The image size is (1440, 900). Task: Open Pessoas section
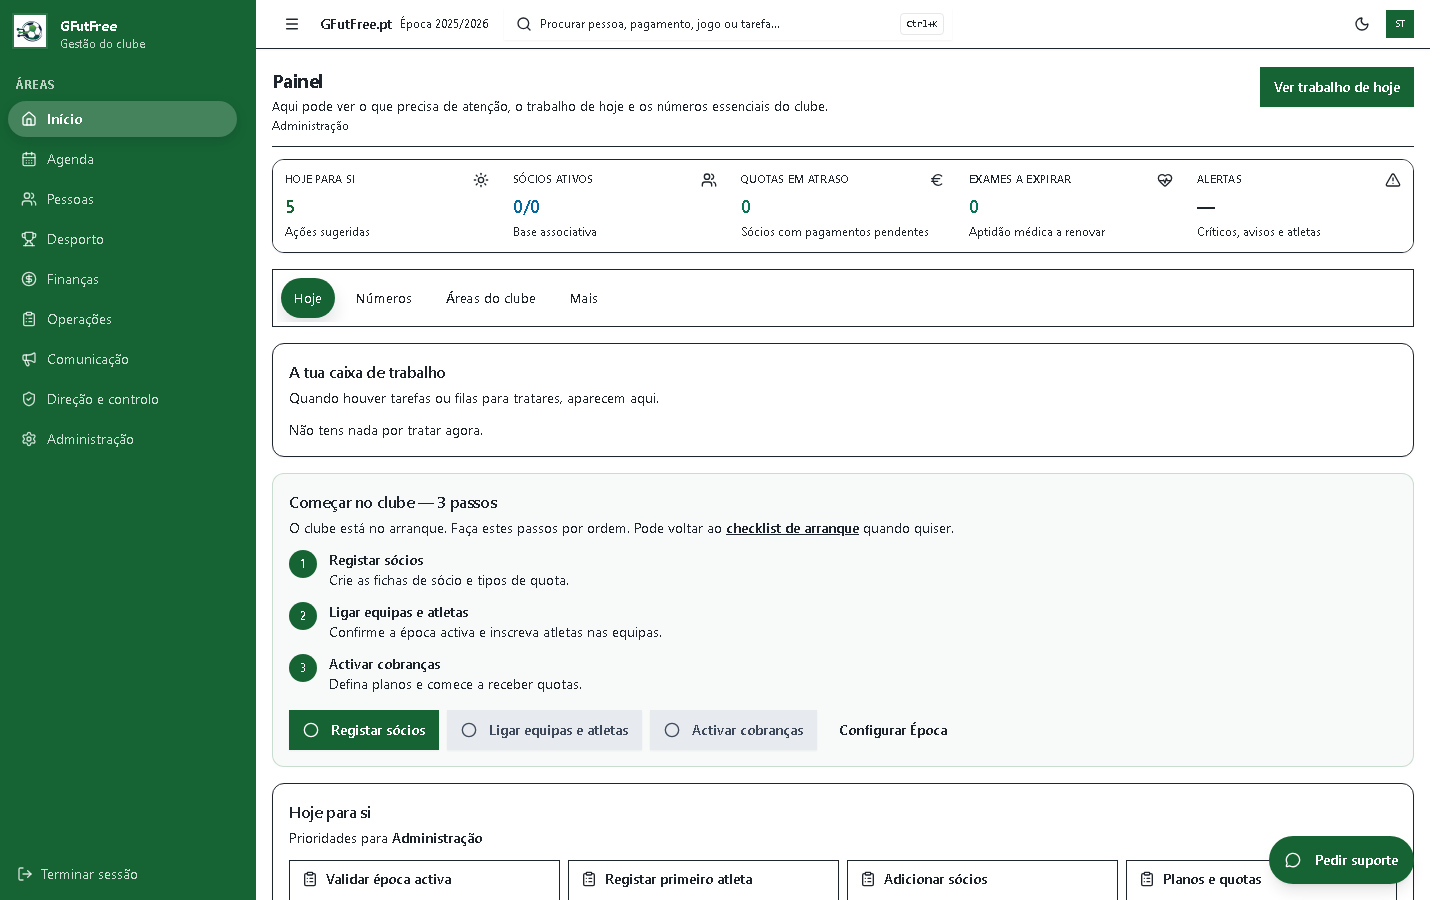[x=122, y=199]
